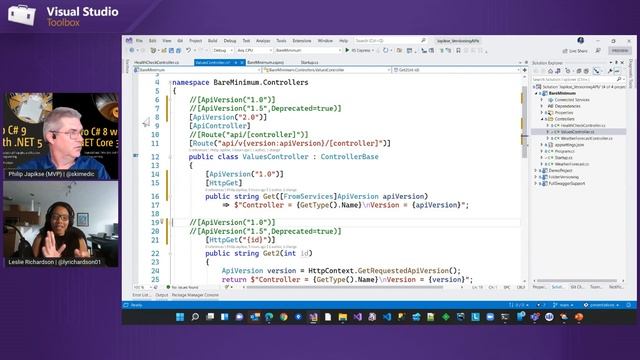Close the Solution Explorer panel
Viewport: 640px width, 360px height.
622,62
